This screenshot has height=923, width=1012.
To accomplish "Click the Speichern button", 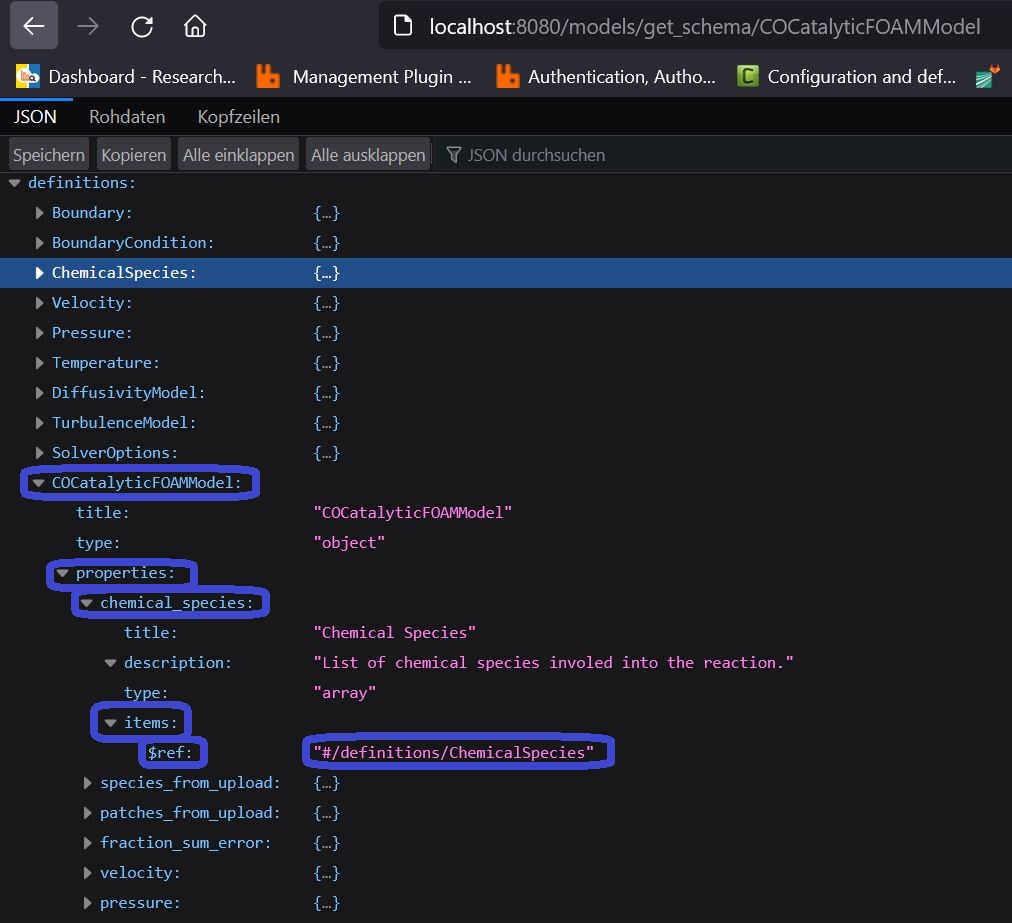I will [48, 155].
